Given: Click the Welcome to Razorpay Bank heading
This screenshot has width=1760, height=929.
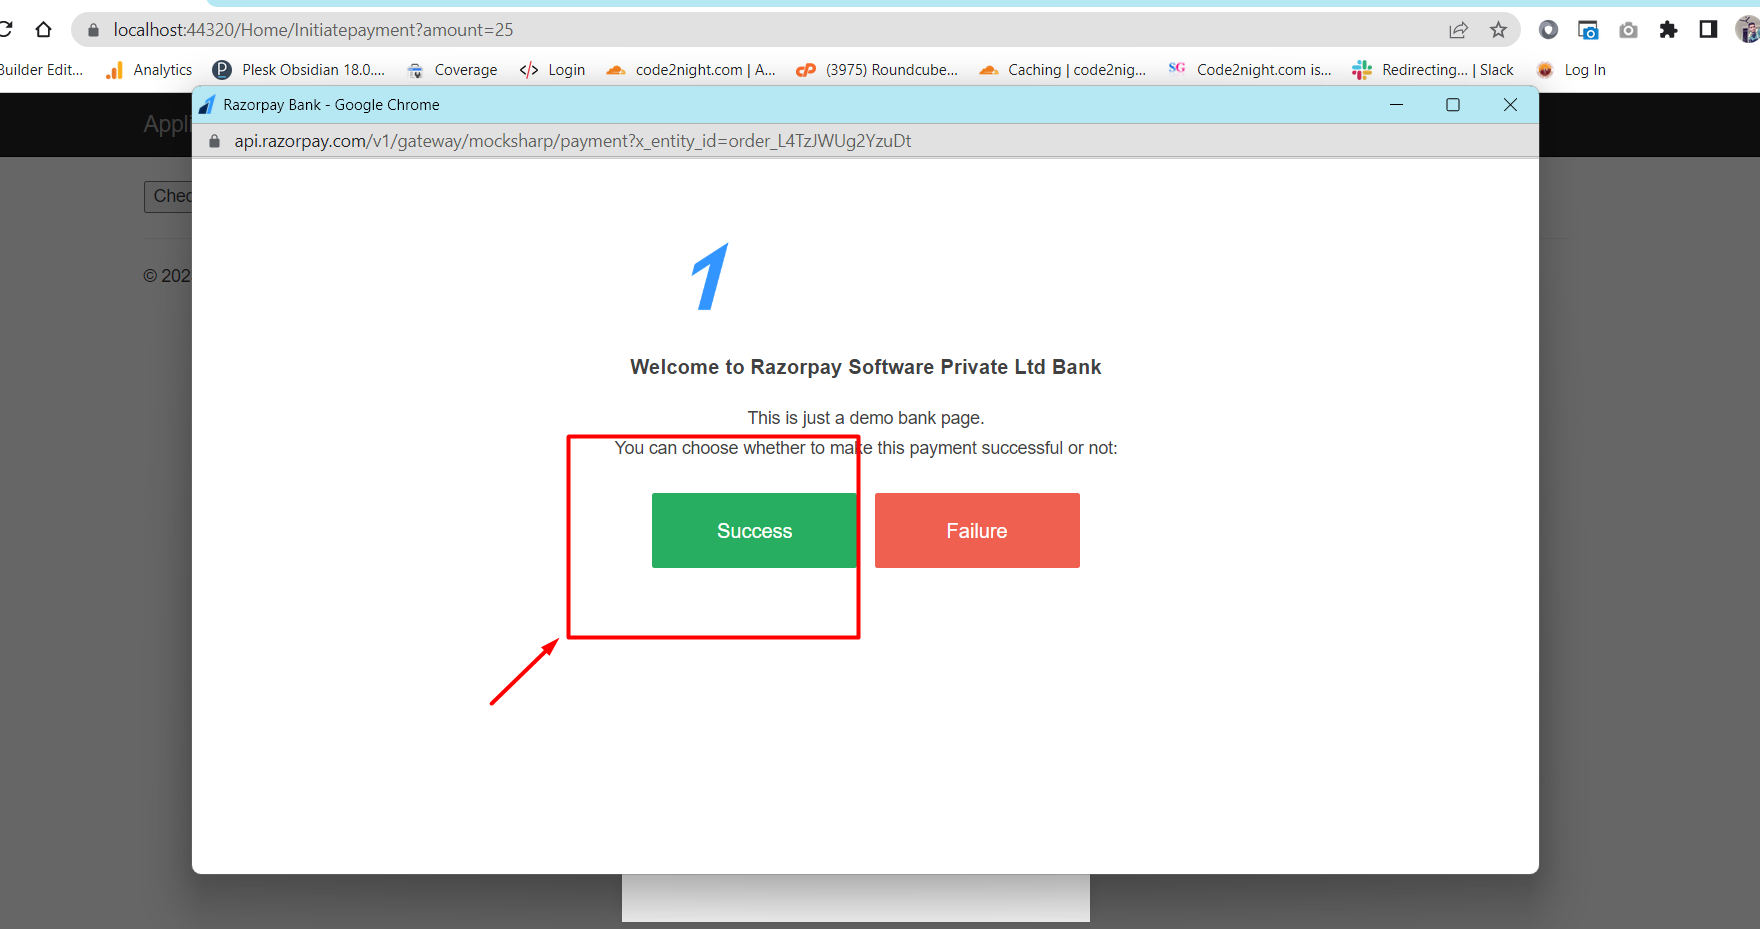Looking at the screenshot, I should (866, 367).
